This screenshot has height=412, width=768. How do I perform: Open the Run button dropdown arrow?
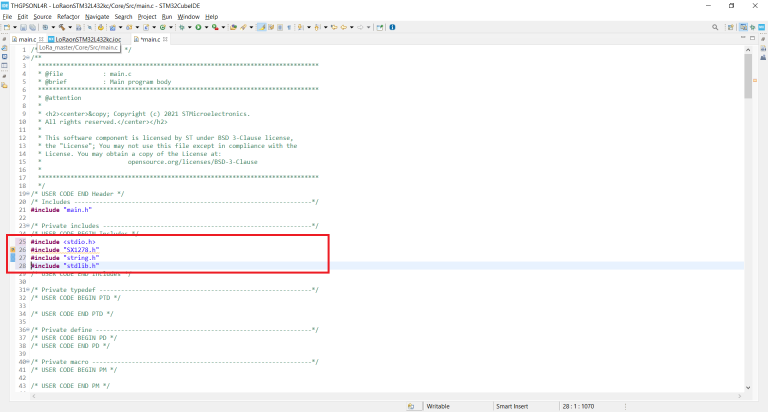[208, 27]
